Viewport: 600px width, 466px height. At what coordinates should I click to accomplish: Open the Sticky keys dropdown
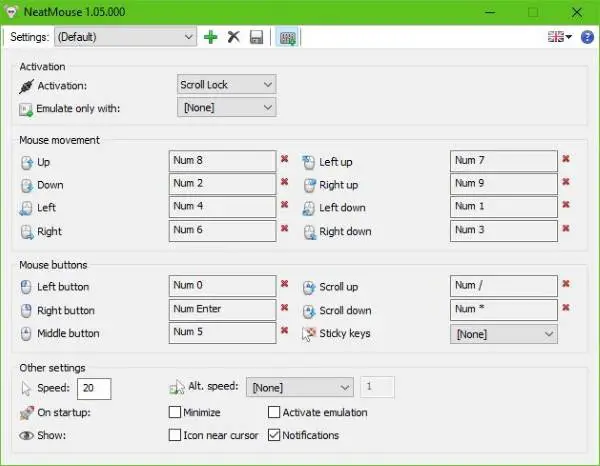point(504,334)
